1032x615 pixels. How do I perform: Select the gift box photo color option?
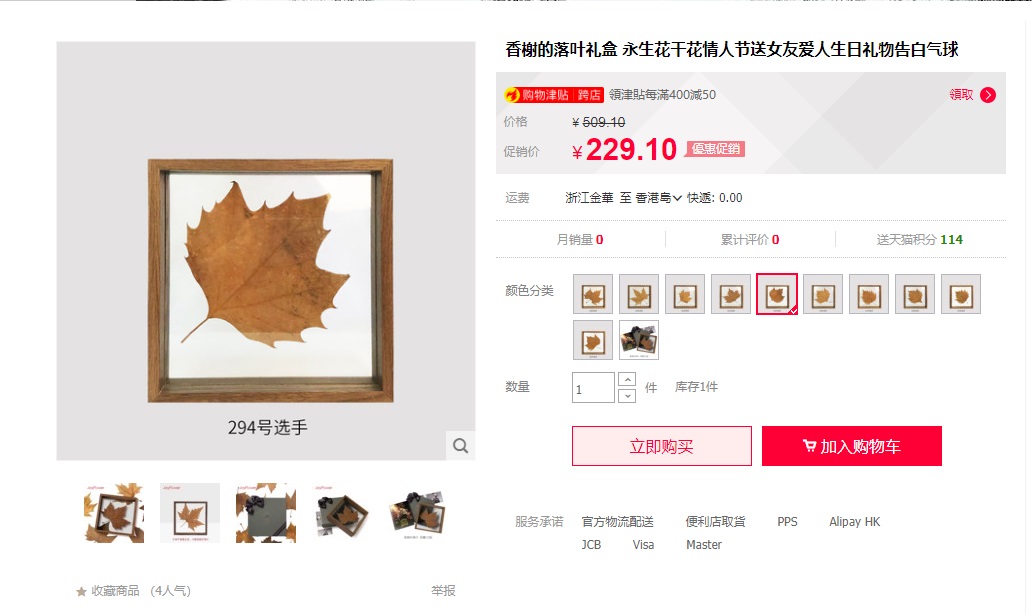[x=639, y=340]
